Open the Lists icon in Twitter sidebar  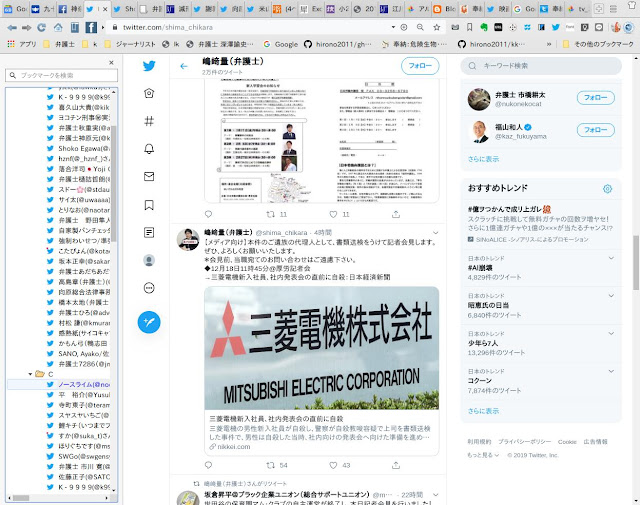(x=149, y=232)
